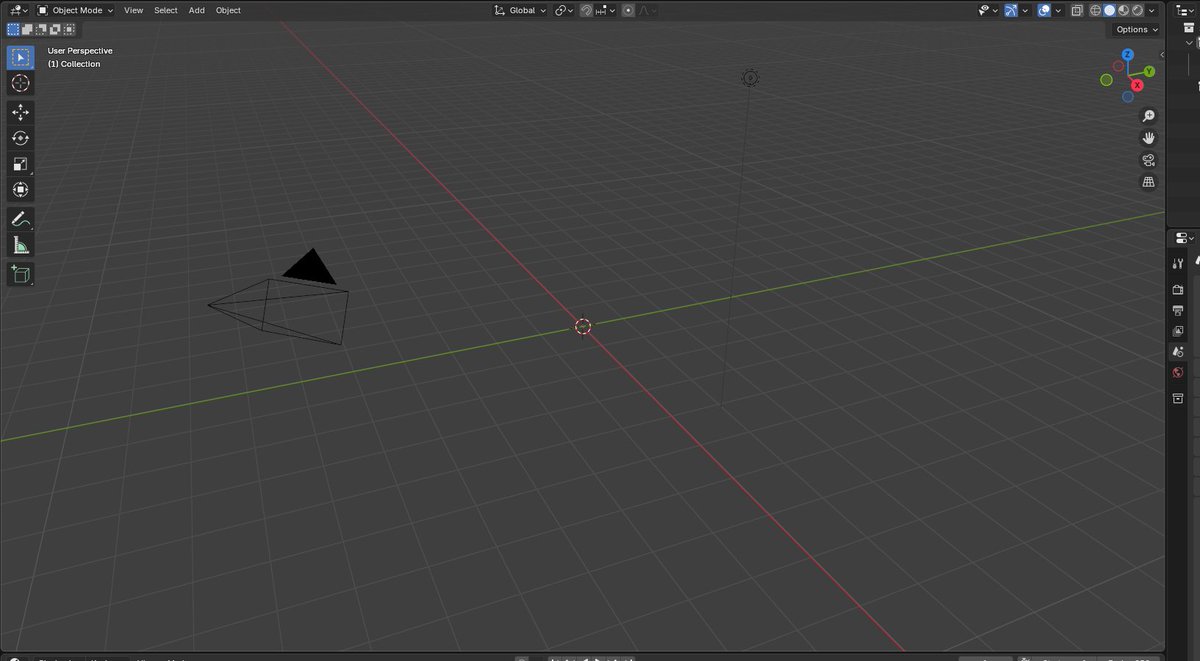This screenshot has width=1200, height=661.
Task: Toggle viewport overlays
Action: pyautogui.click(x=1044, y=10)
